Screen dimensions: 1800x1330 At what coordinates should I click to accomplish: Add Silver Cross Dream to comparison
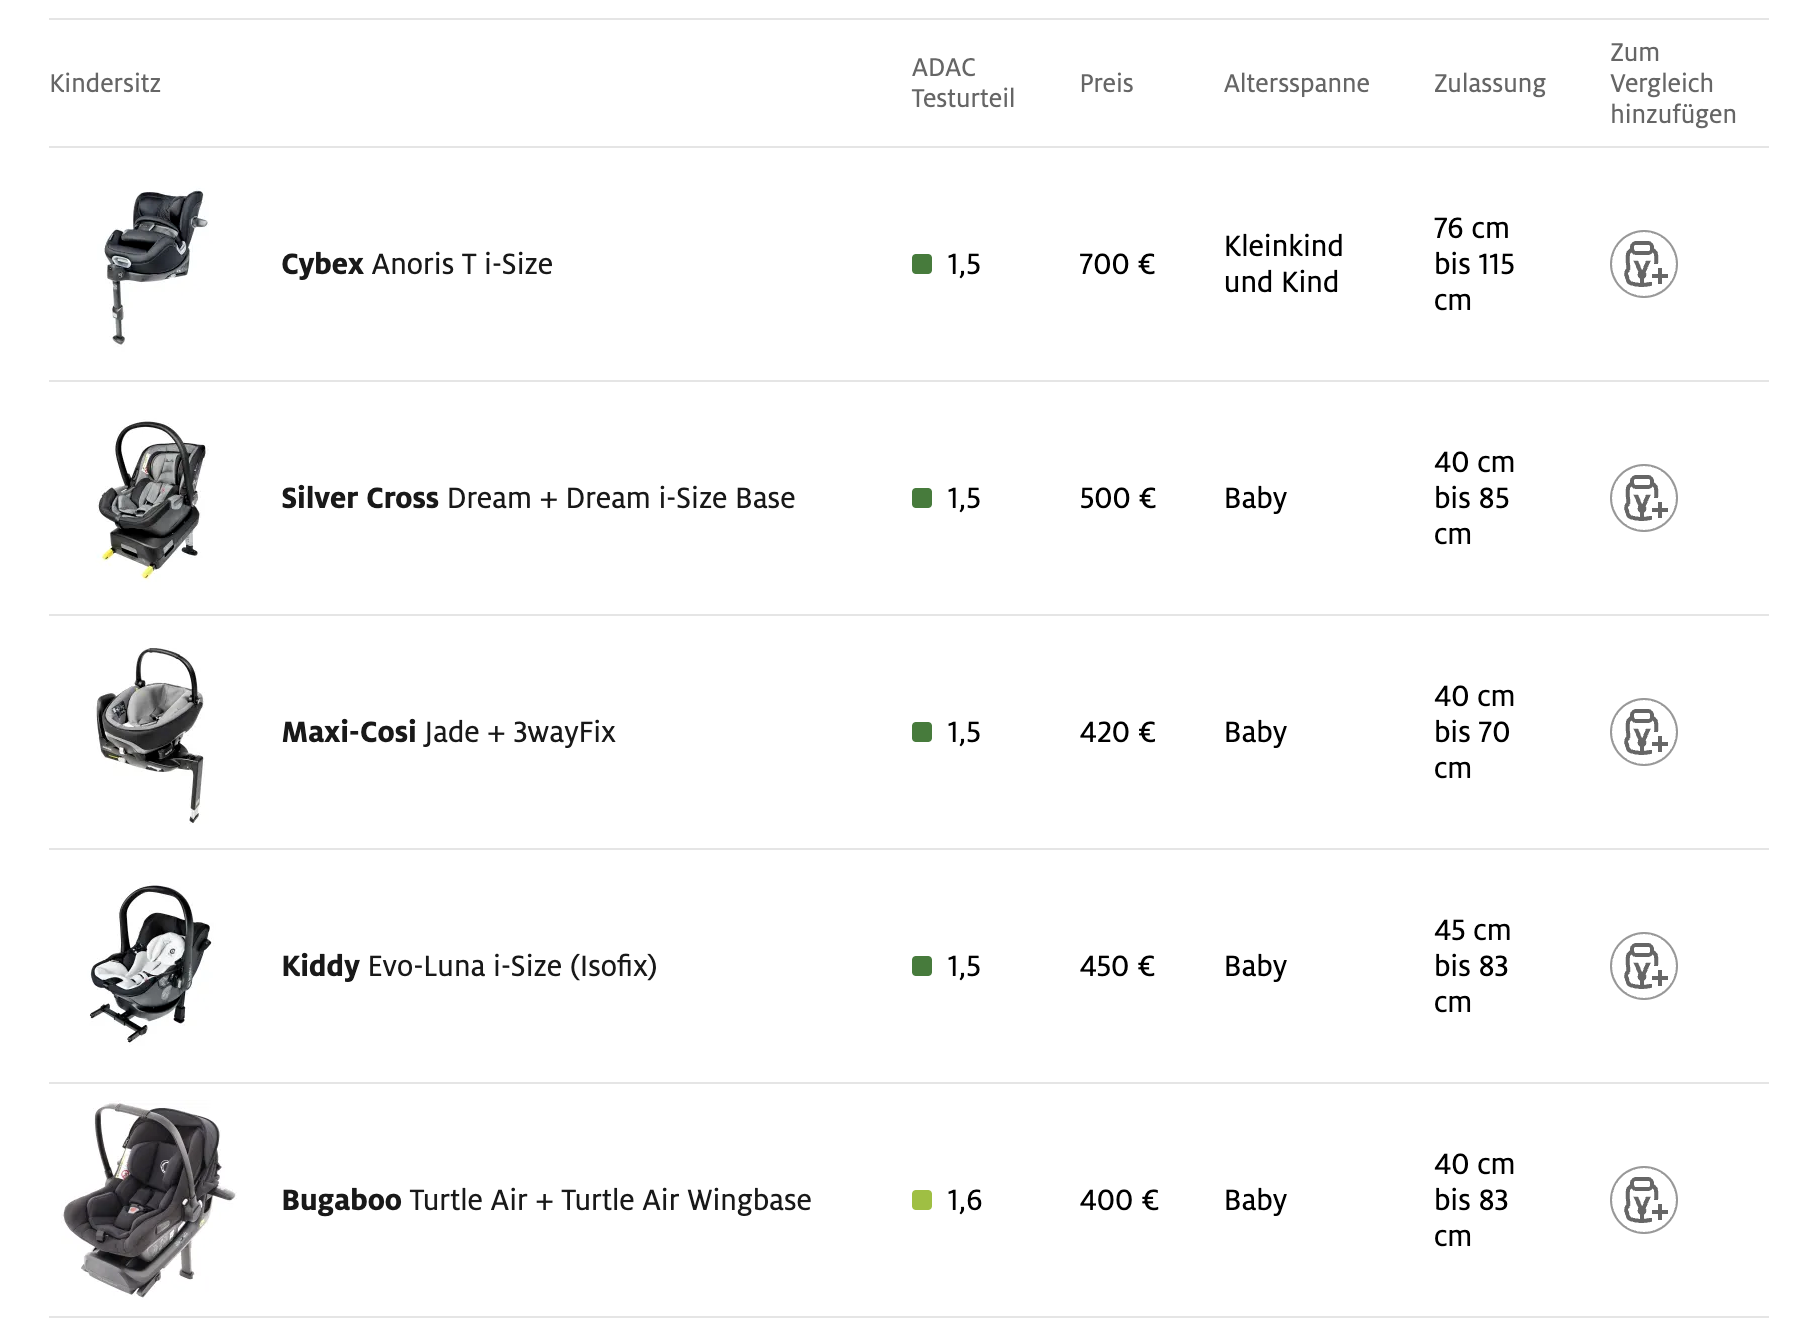click(1643, 498)
